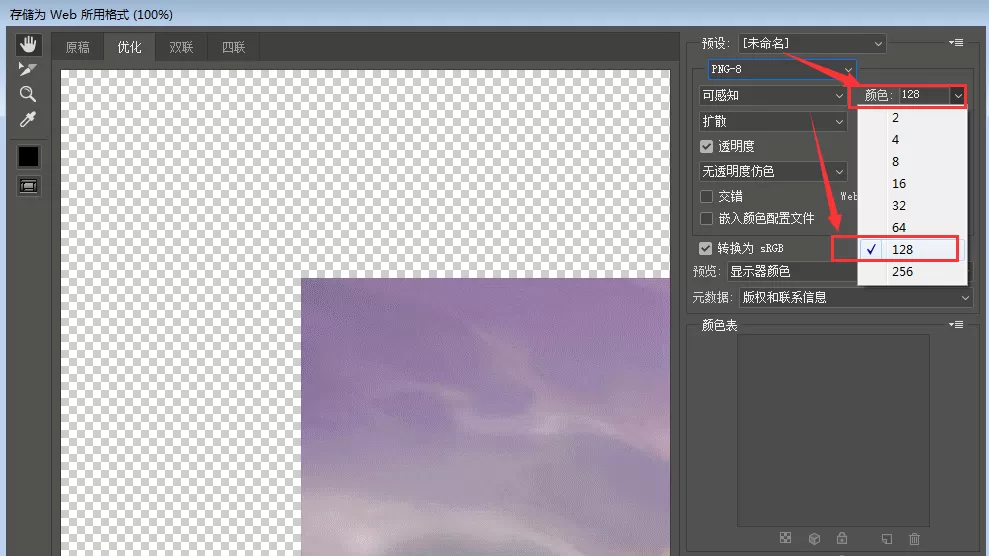Select the Eyedropper tool
The width and height of the screenshot is (989, 556).
tap(28, 119)
